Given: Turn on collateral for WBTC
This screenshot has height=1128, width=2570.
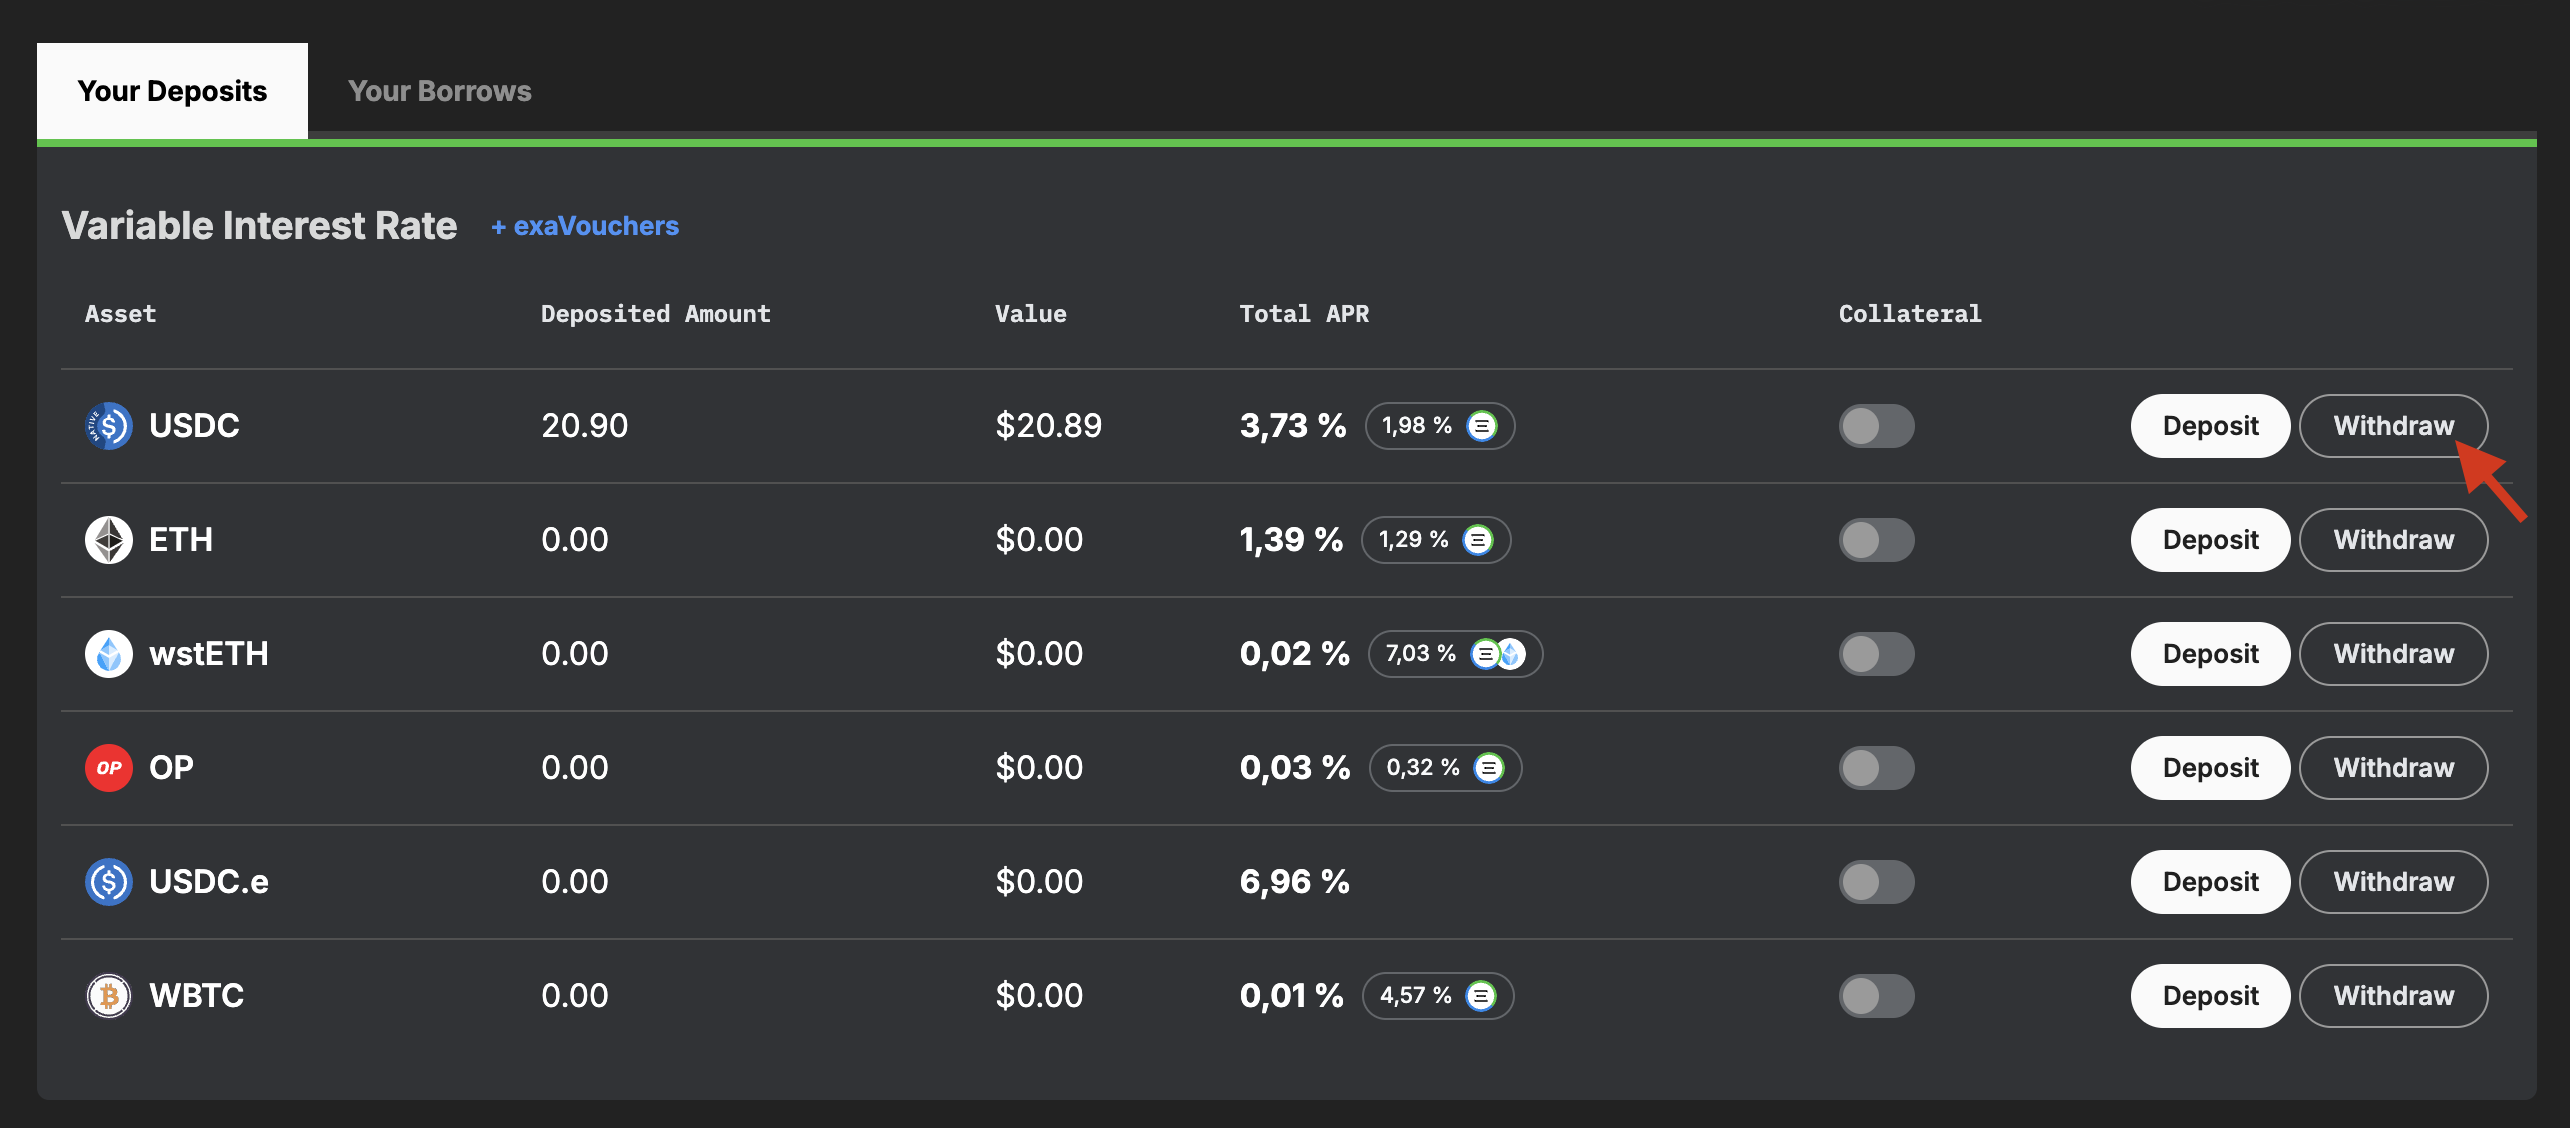Looking at the screenshot, I should [1876, 996].
